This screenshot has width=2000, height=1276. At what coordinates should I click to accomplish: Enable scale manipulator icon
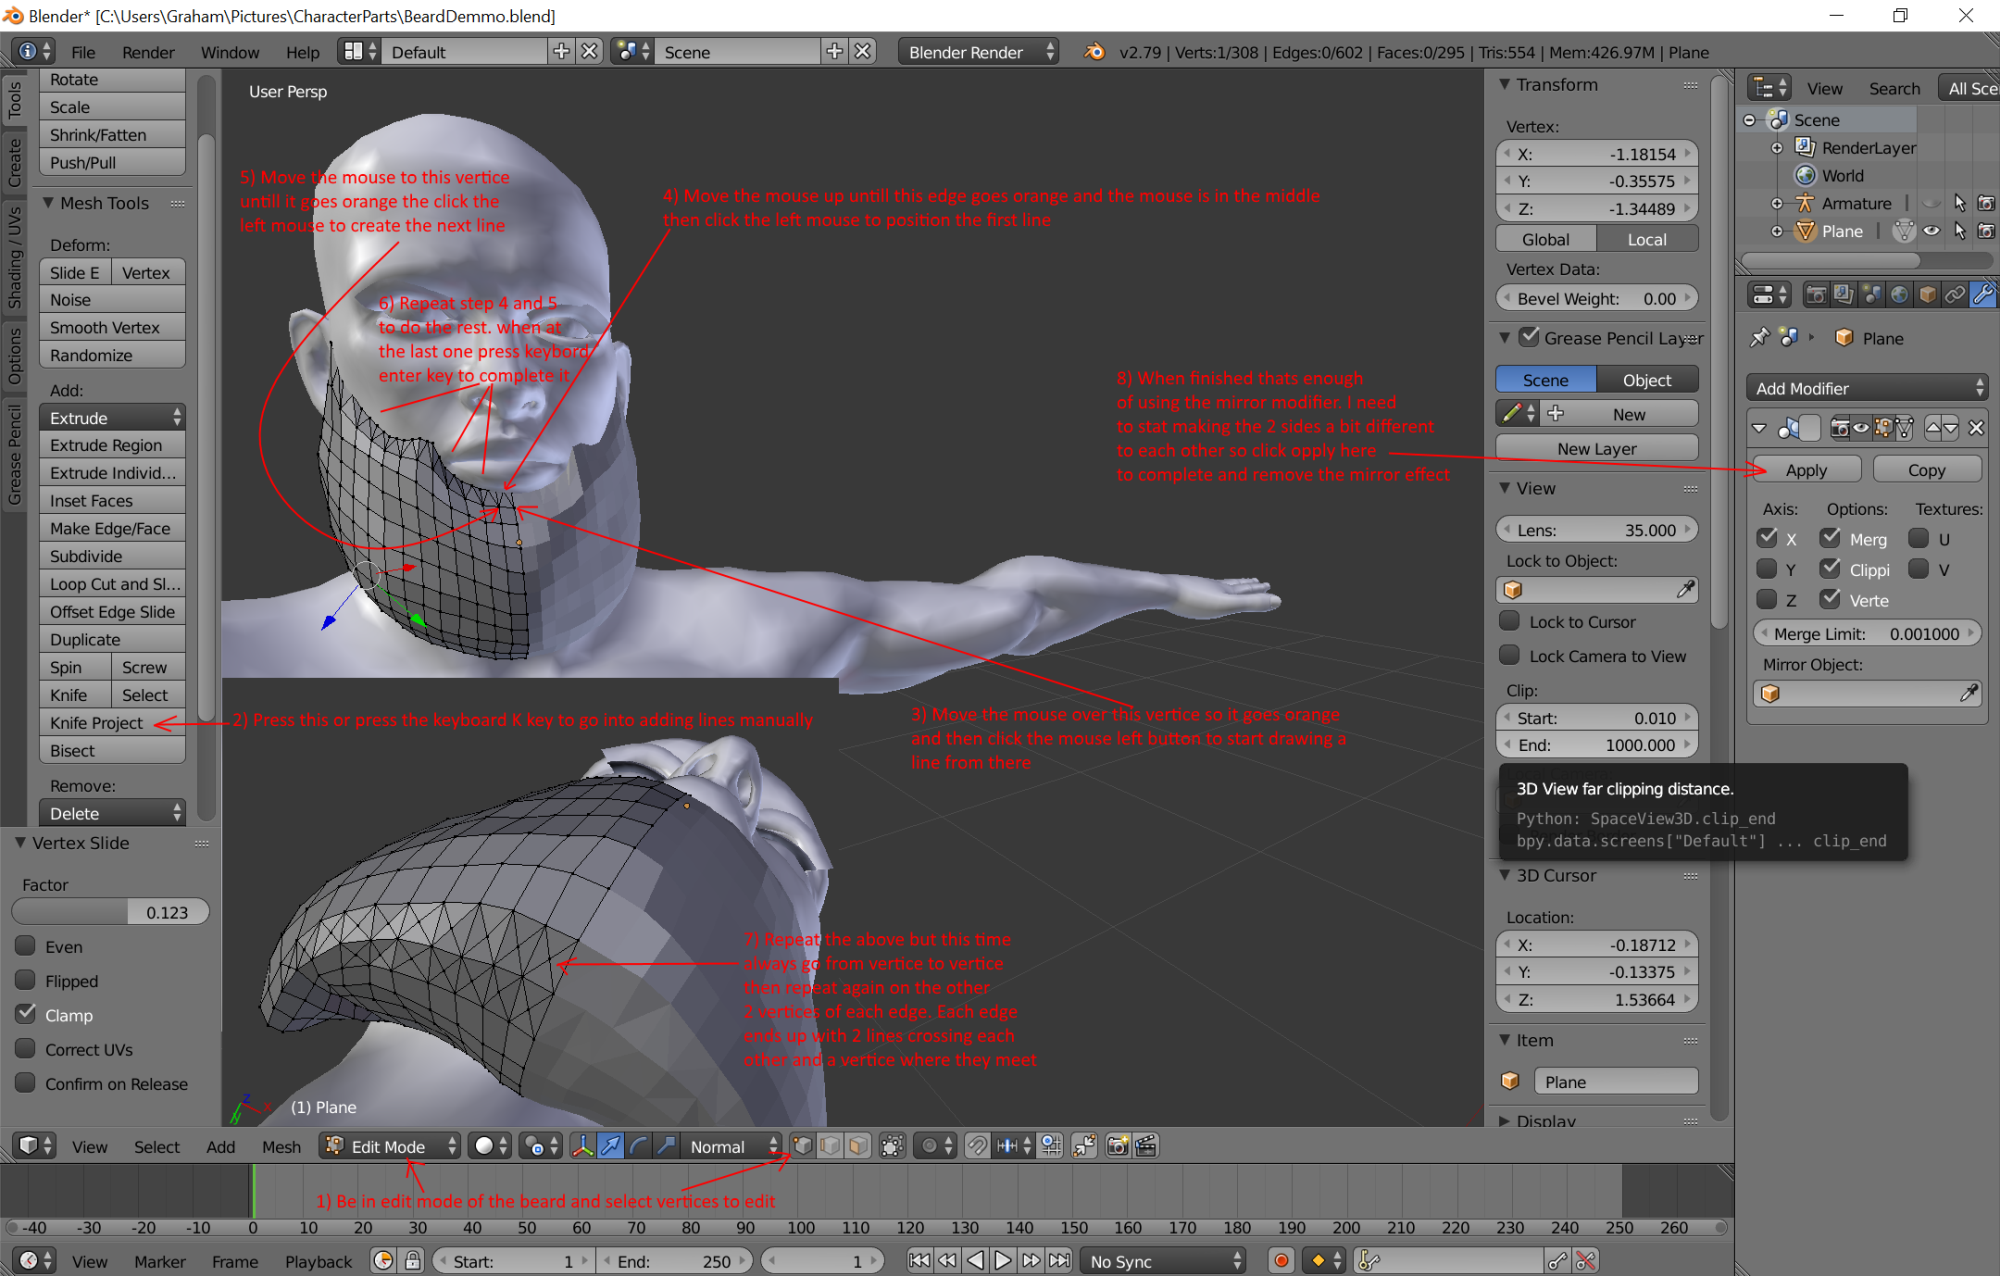(x=666, y=1146)
